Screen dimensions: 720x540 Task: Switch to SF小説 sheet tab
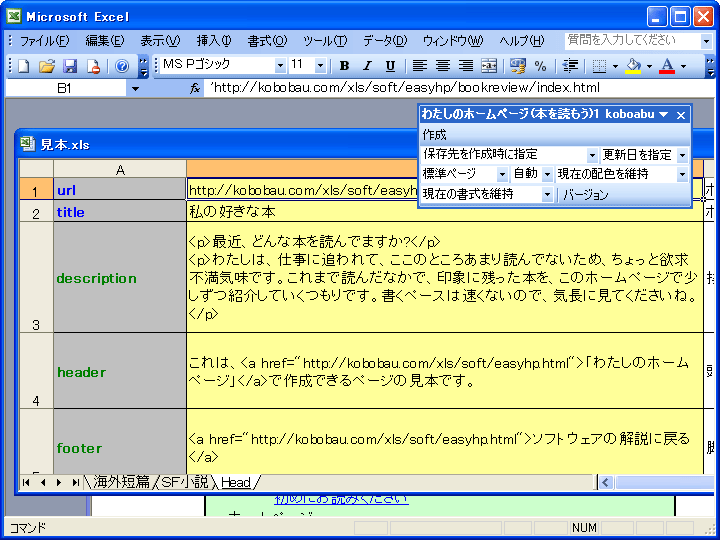point(185,482)
